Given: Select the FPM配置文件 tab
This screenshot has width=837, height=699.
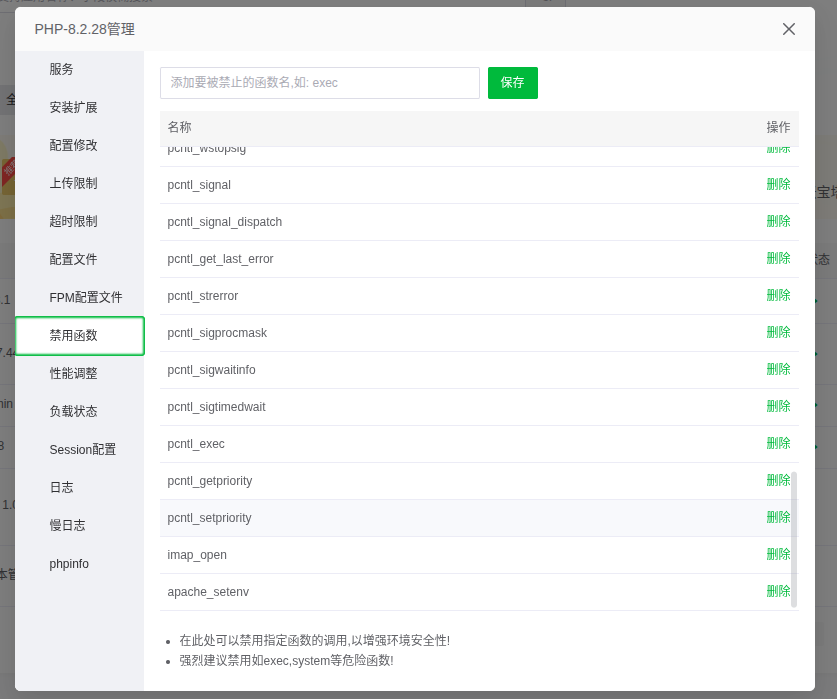Looking at the screenshot, I should click(x=86, y=298).
